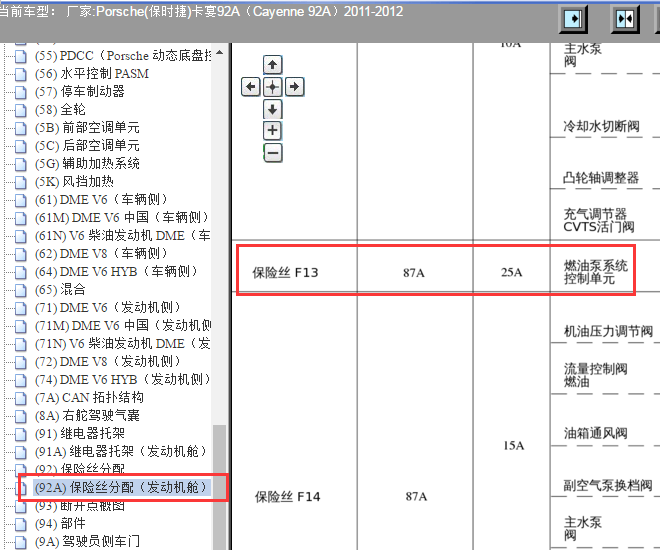Click document icon beside (7A) CAN 拓扑结构
The image size is (660, 550).
click(20, 398)
